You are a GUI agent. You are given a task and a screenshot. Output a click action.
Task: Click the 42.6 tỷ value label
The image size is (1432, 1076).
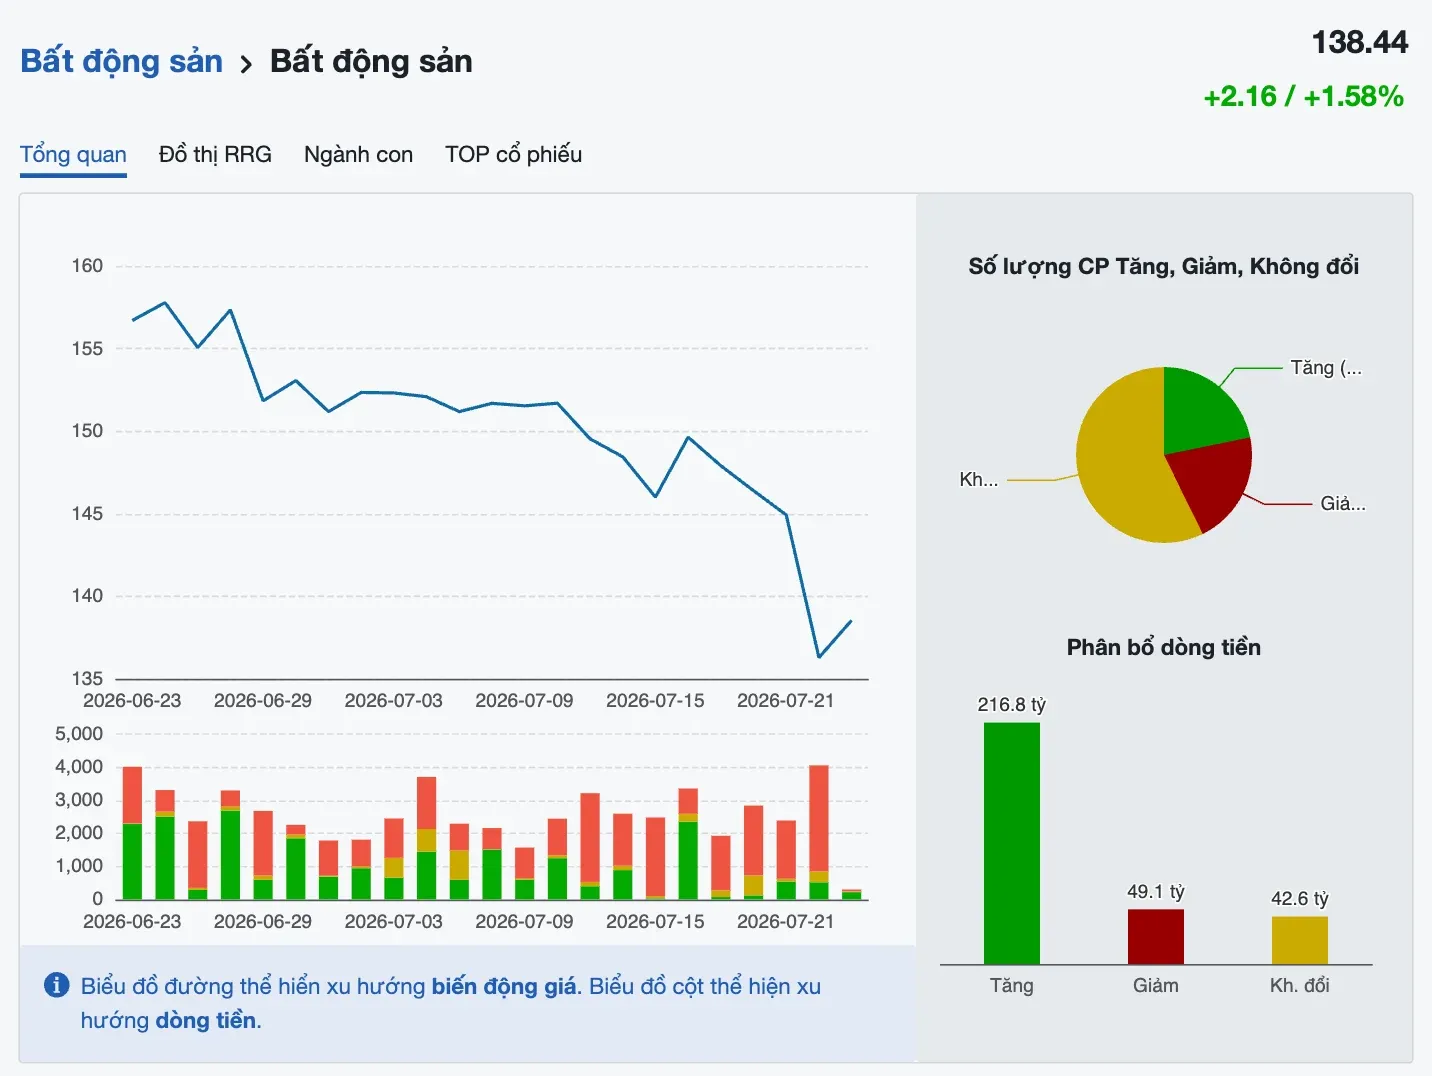[x=1299, y=898]
